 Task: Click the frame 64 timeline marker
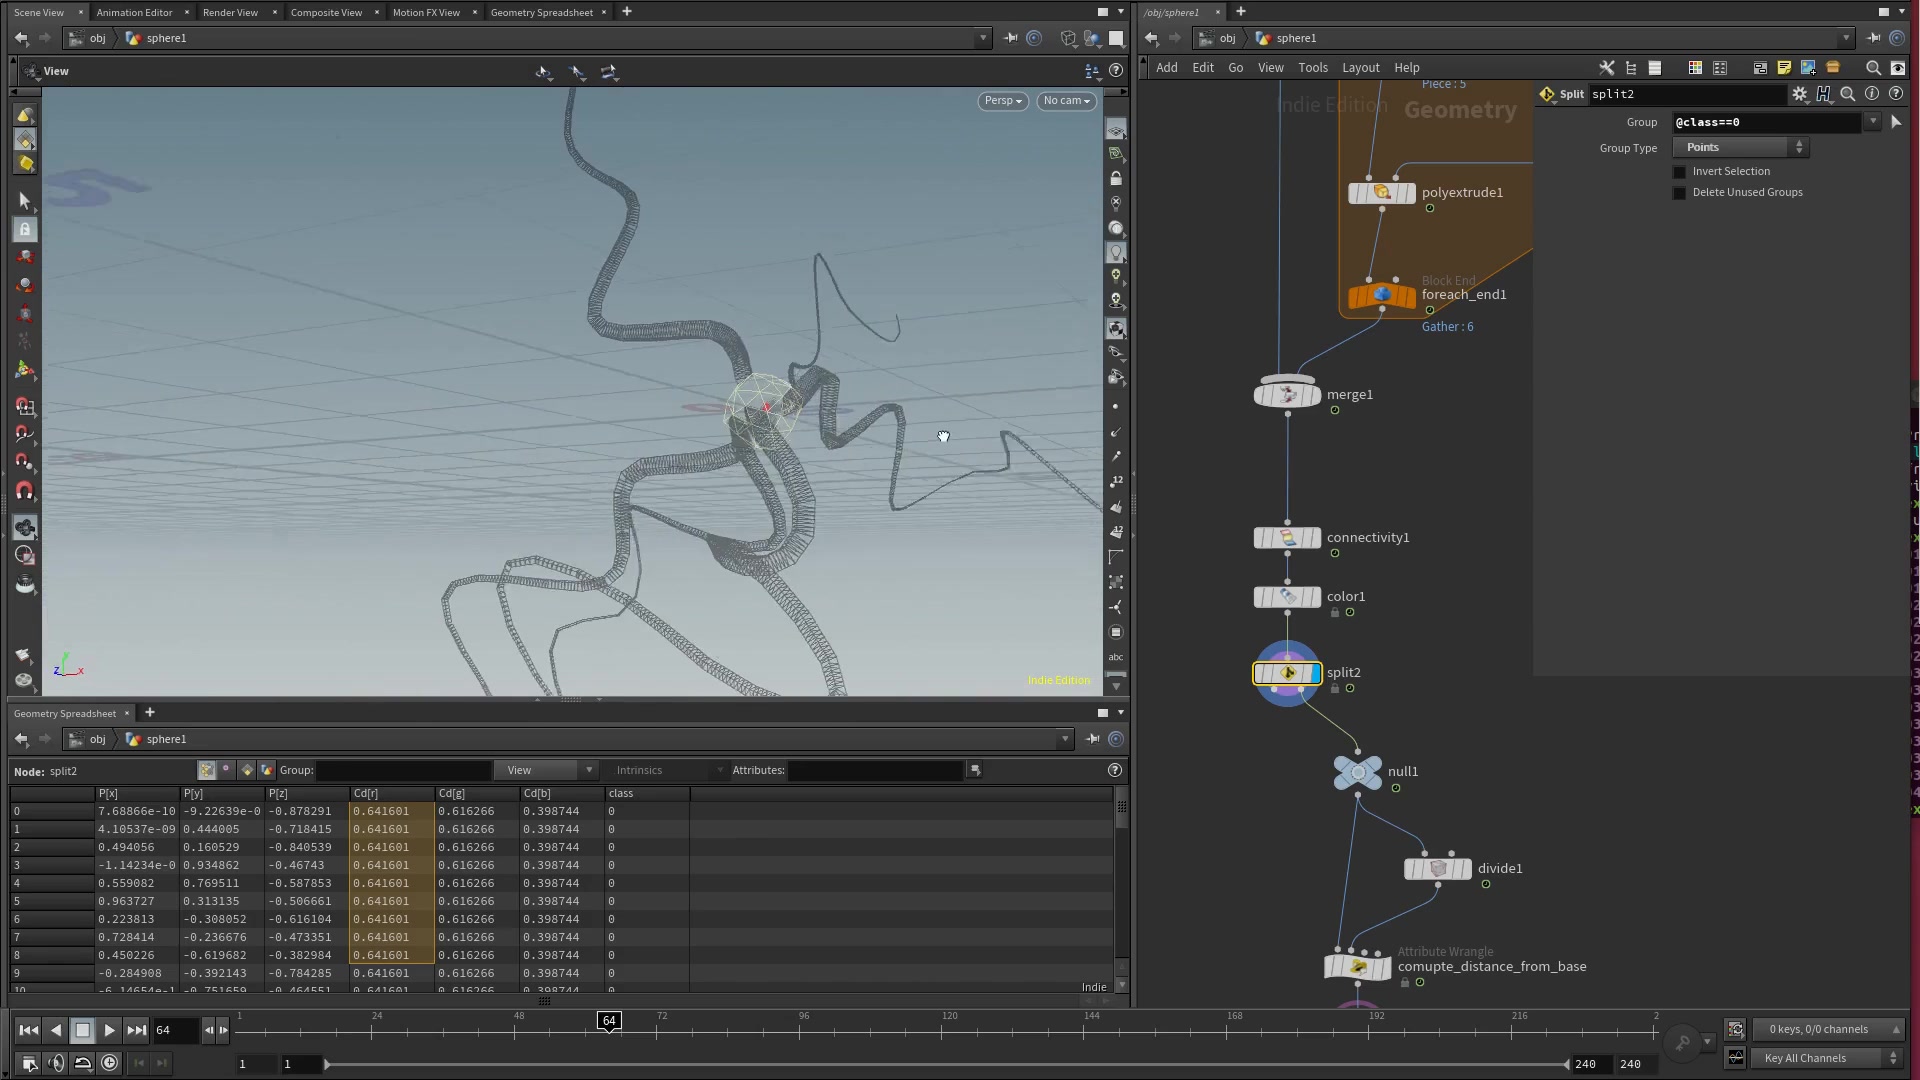tap(609, 1020)
